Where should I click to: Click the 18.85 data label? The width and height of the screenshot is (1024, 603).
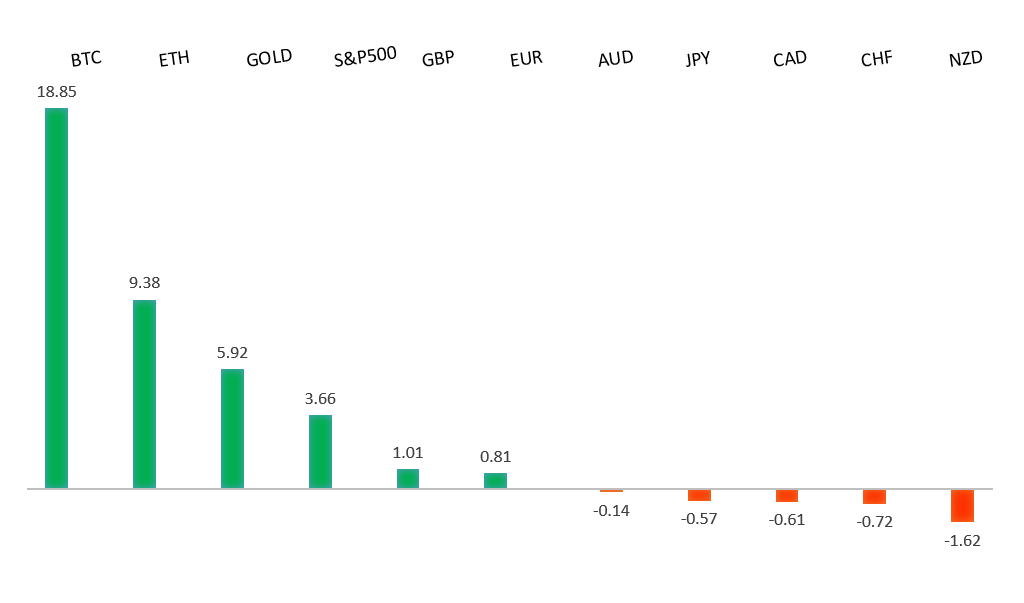coord(57,91)
